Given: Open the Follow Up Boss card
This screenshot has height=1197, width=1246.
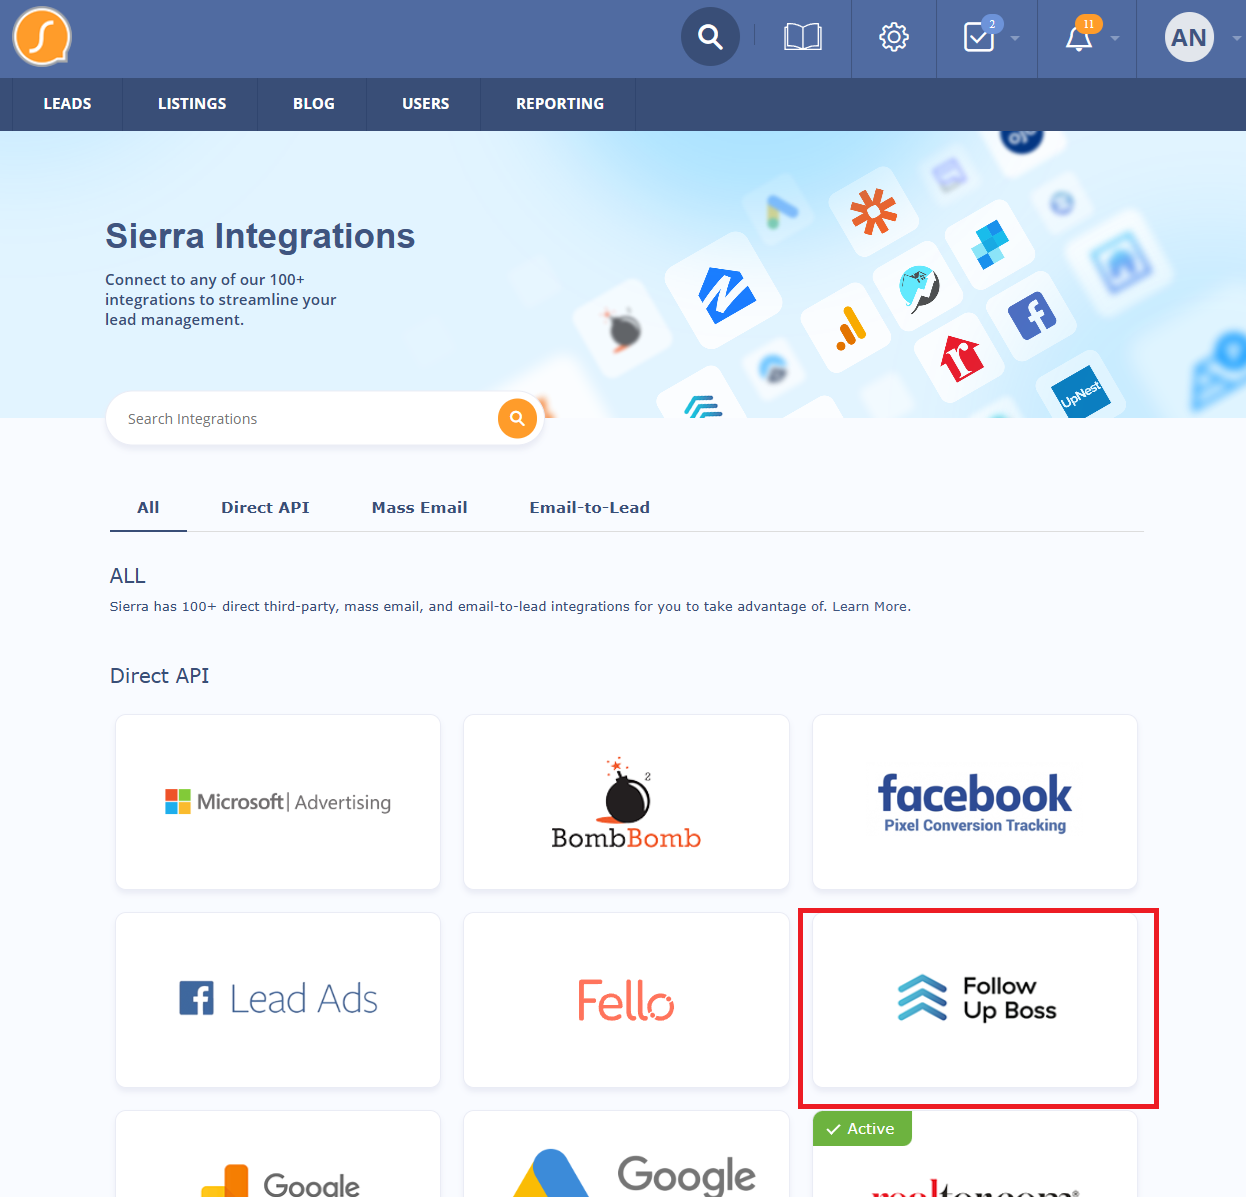Looking at the screenshot, I should pyautogui.click(x=975, y=1000).
